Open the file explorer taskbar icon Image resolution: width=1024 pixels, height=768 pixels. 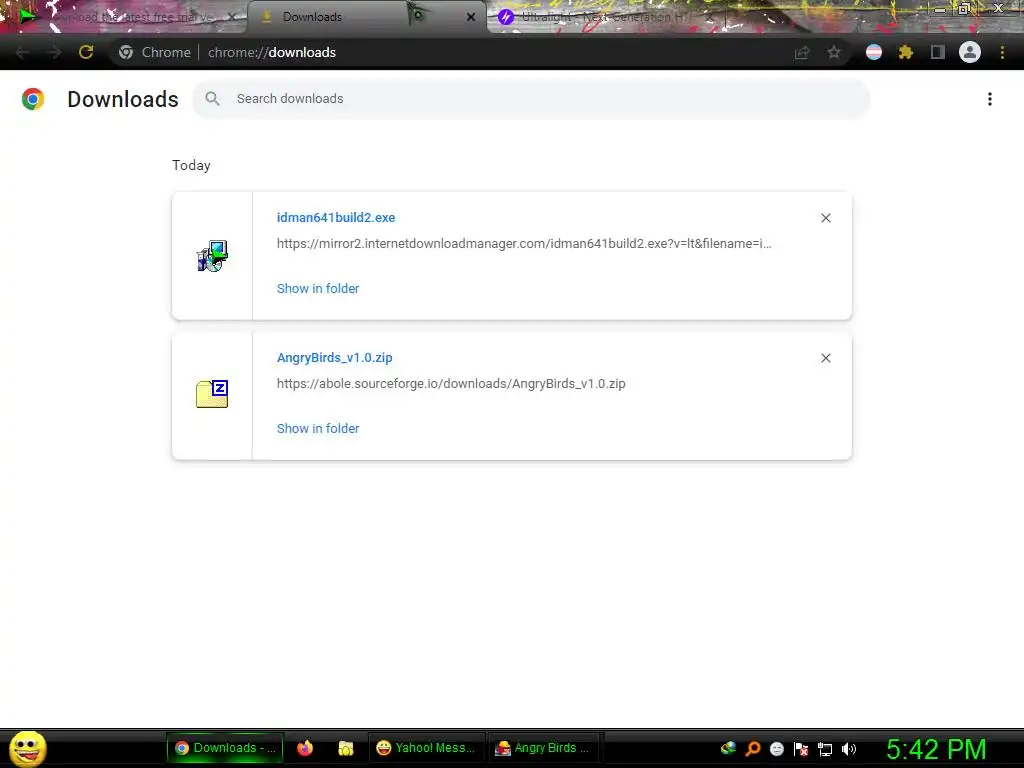click(x=345, y=748)
